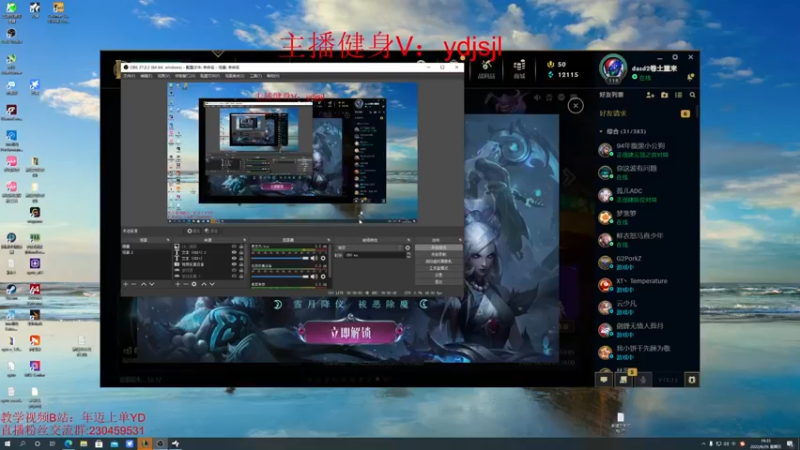Open the transition properties gear in OBS

tap(408, 247)
